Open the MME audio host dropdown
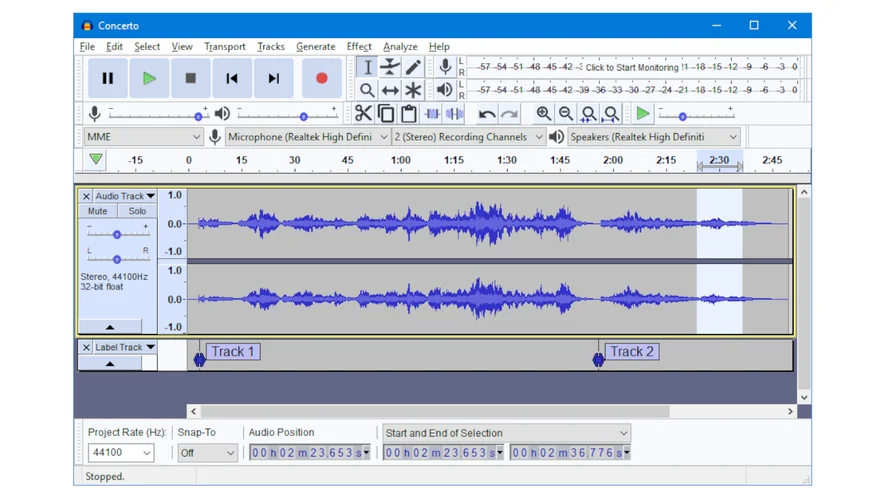 click(x=143, y=137)
